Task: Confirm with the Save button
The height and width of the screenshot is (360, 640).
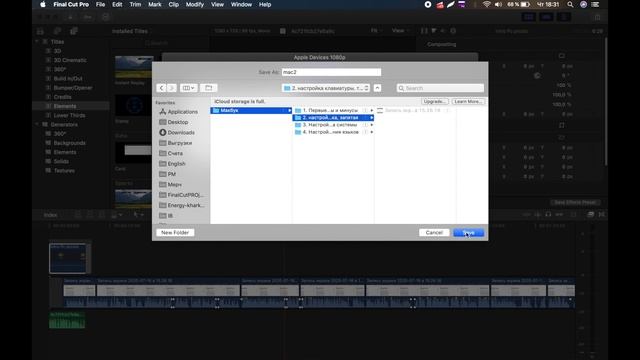Action: [x=469, y=232]
